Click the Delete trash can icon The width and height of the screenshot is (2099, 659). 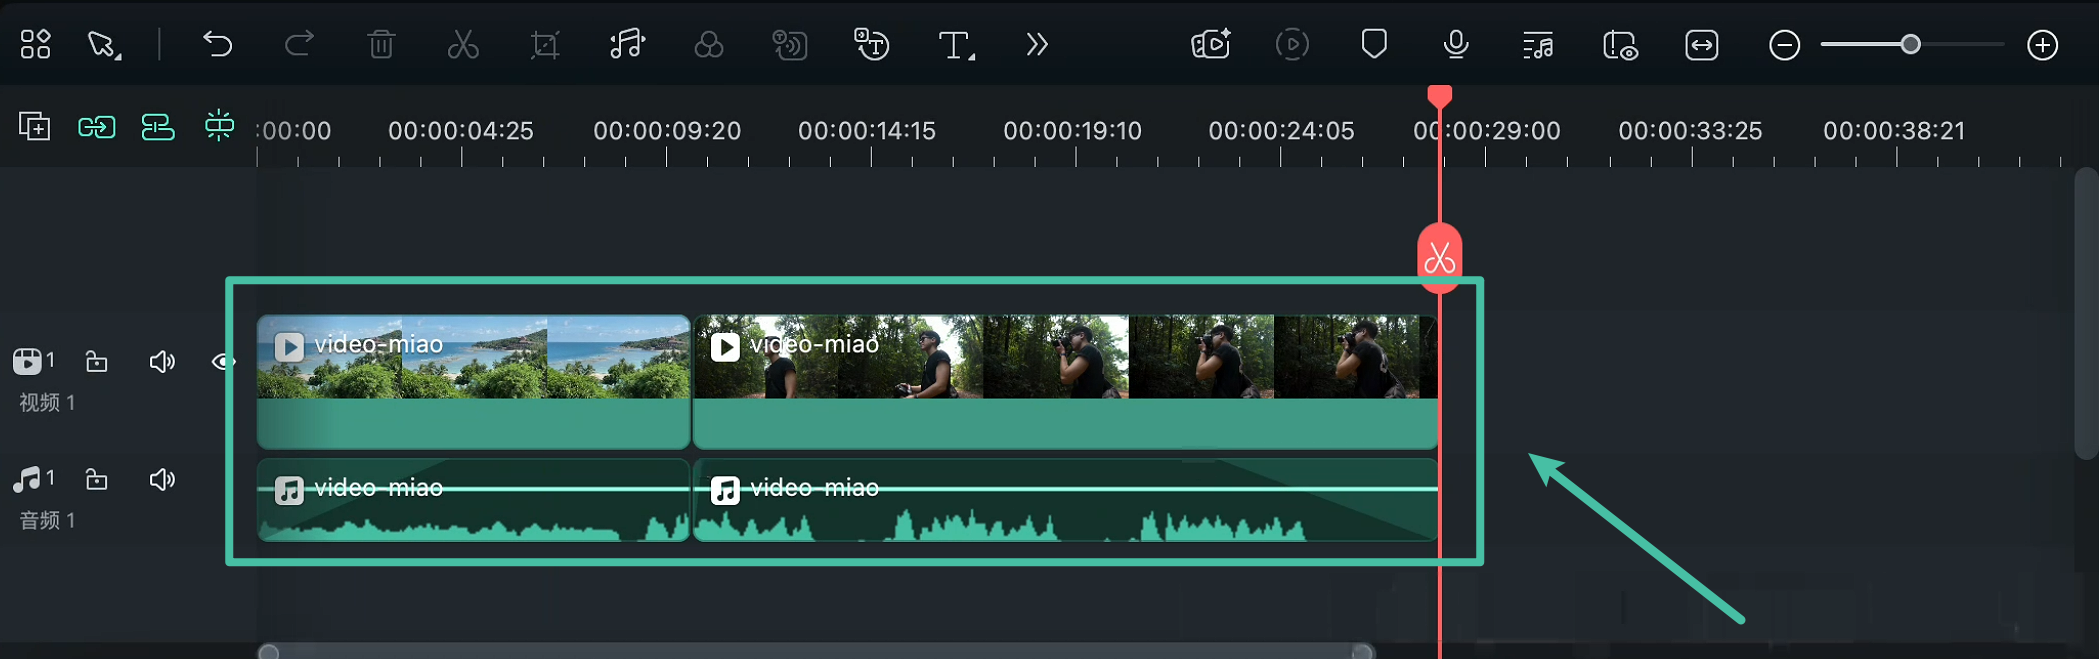(381, 45)
